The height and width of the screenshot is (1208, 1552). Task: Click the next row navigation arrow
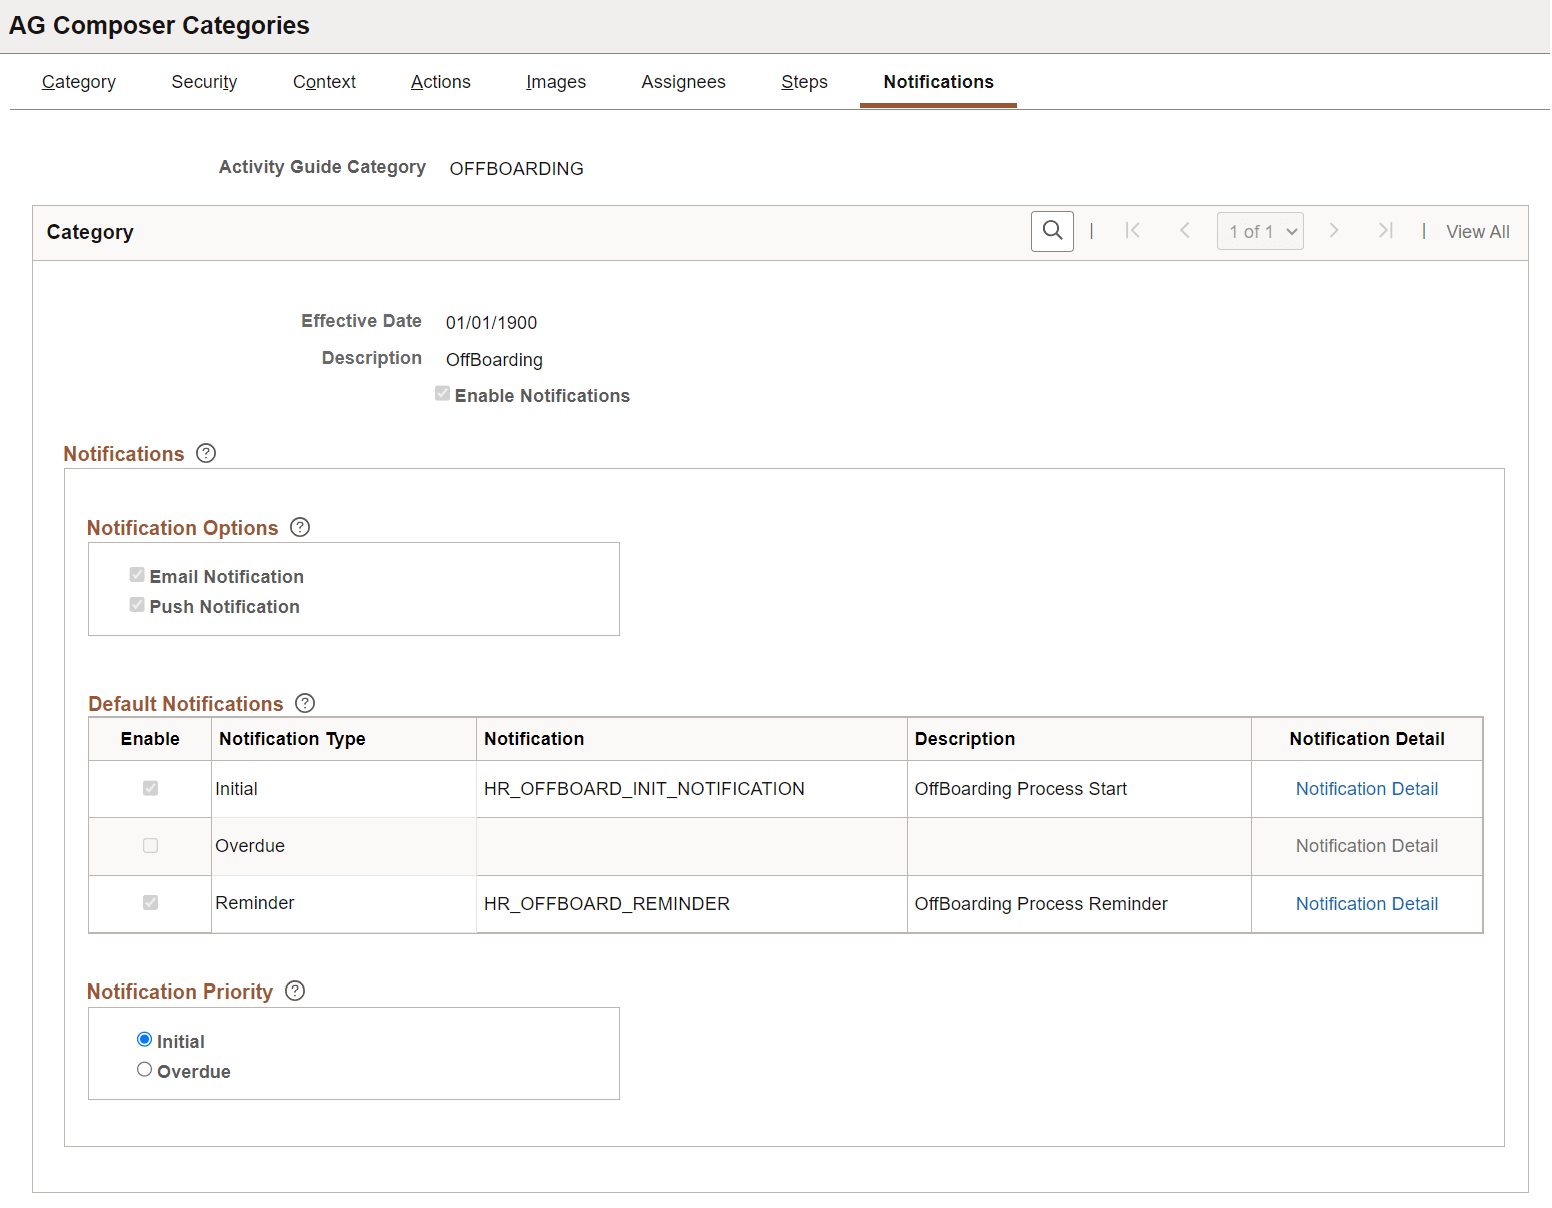point(1335,231)
